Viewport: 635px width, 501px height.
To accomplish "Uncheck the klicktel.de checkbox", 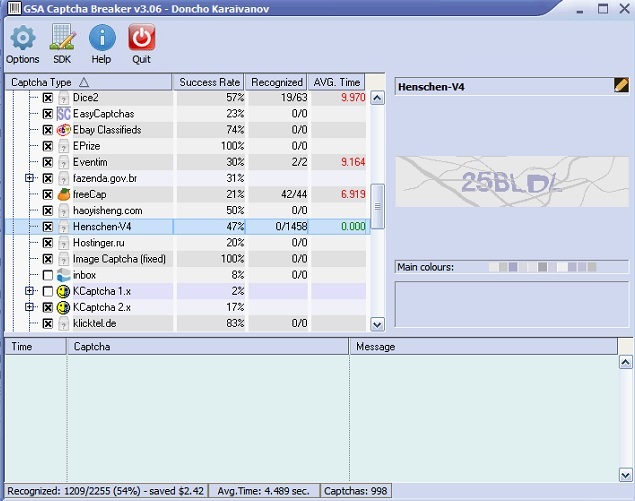I will 48,324.
